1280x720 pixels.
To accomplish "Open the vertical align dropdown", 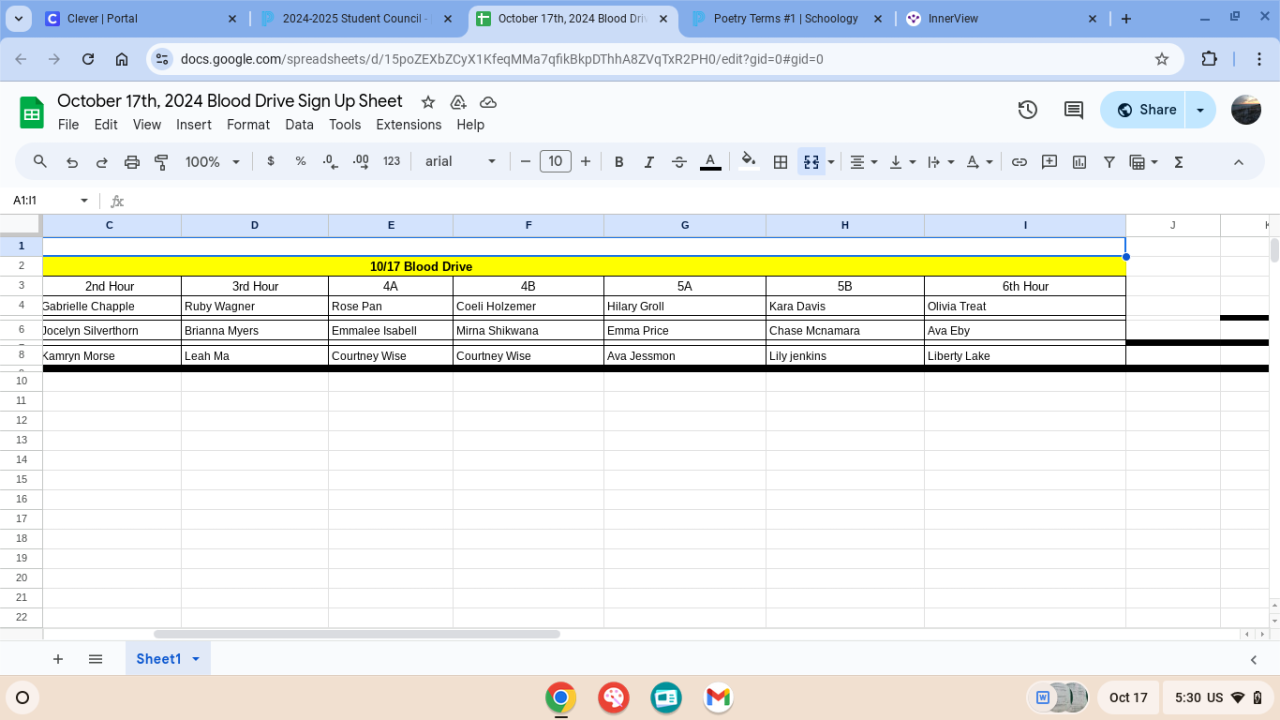I will pyautogui.click(x=903, y=162).
